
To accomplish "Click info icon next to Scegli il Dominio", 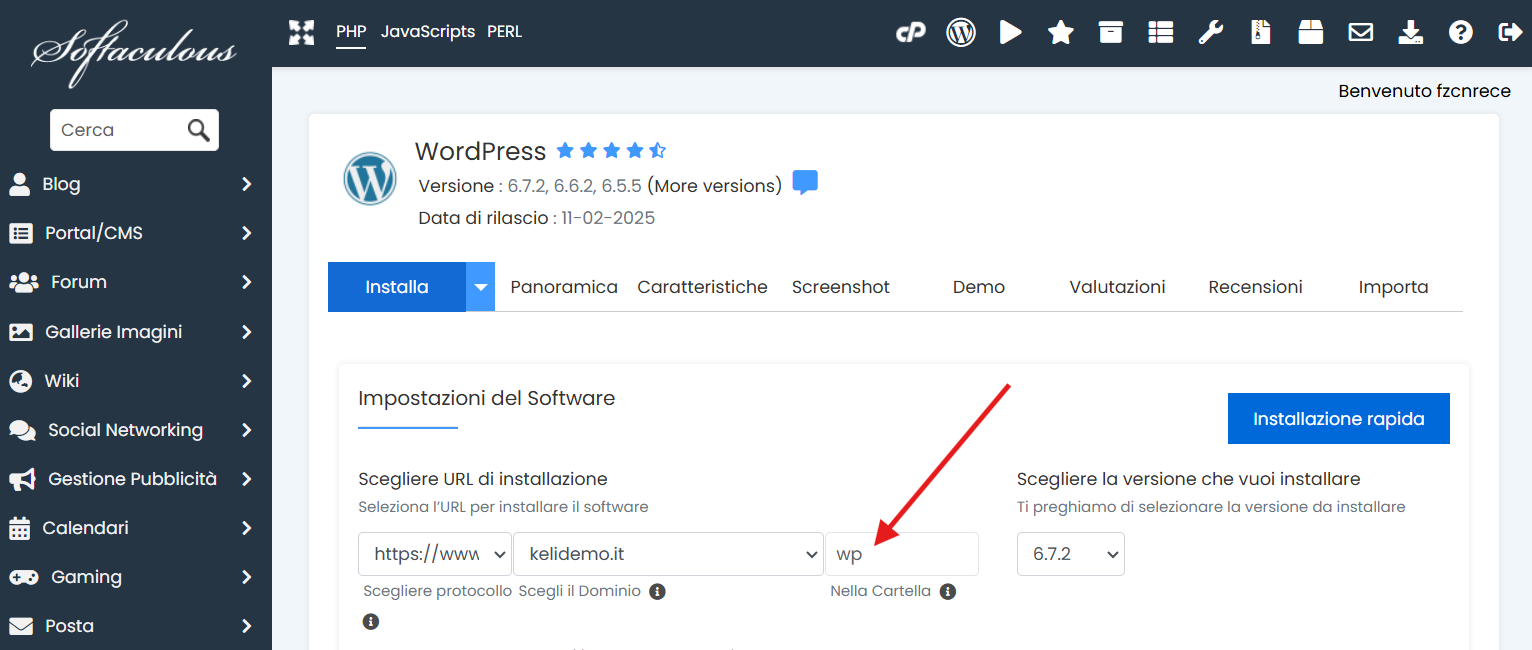I will [657, 591].
